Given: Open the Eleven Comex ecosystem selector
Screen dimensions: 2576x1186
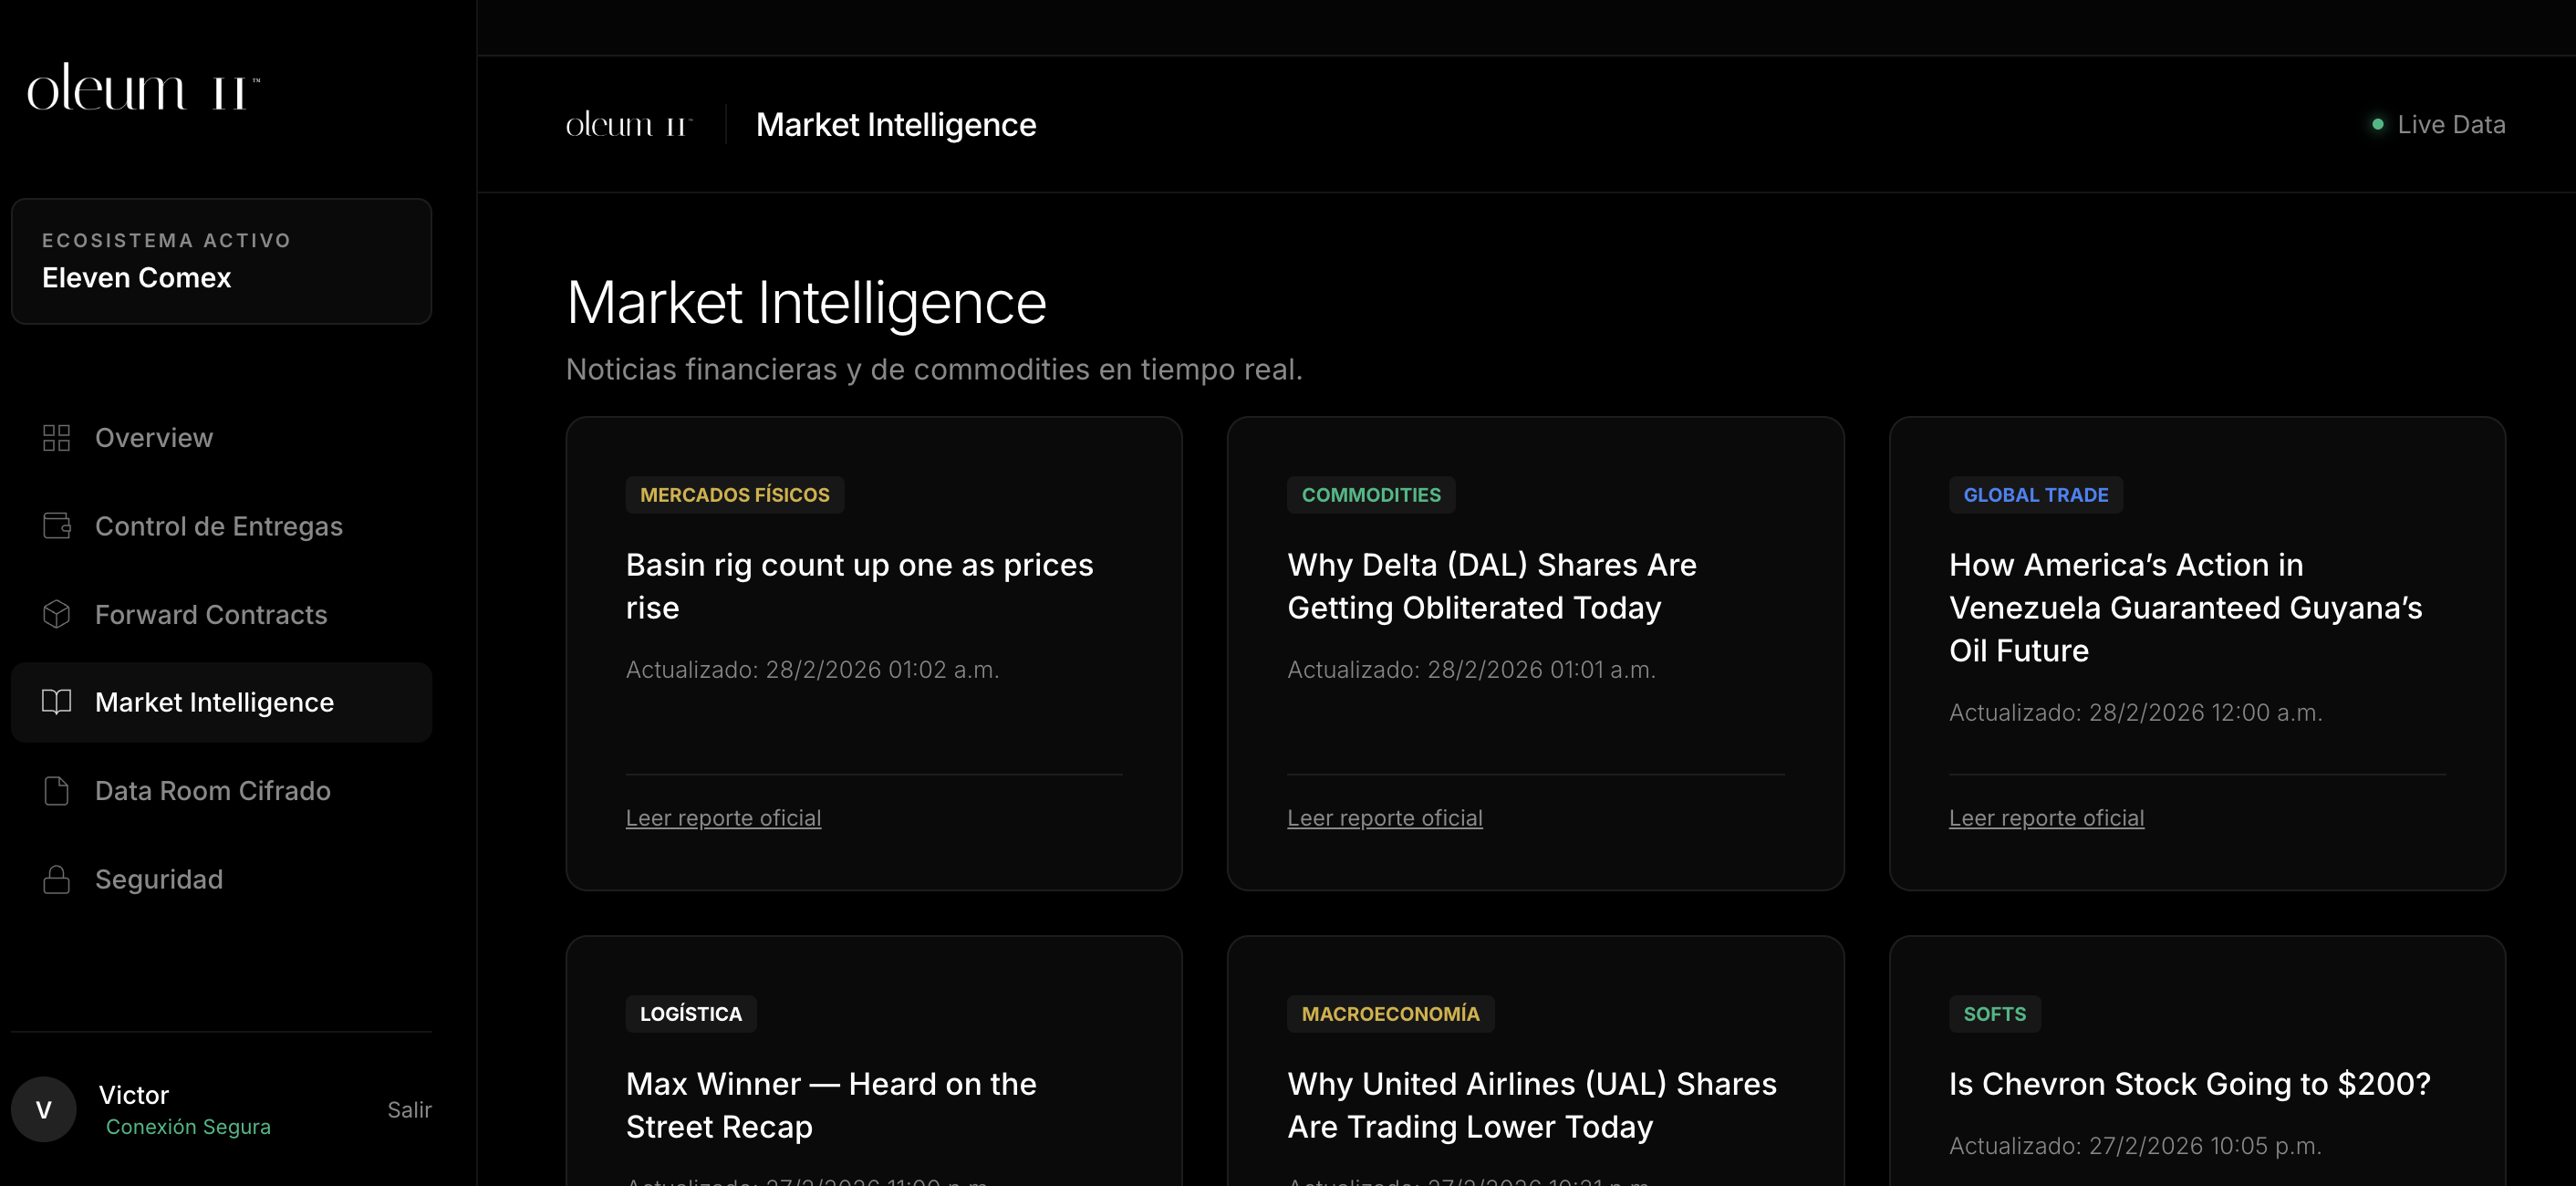Looking at the screenshot, I should pos(220,261).
